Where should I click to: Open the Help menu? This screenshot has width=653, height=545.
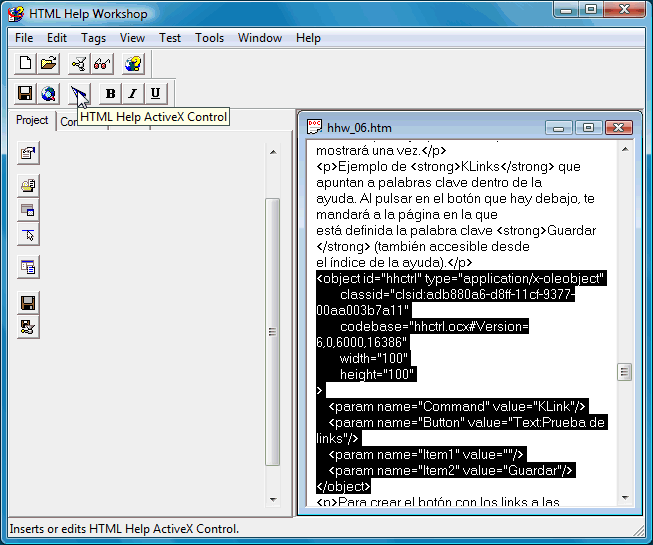point(308,38)
